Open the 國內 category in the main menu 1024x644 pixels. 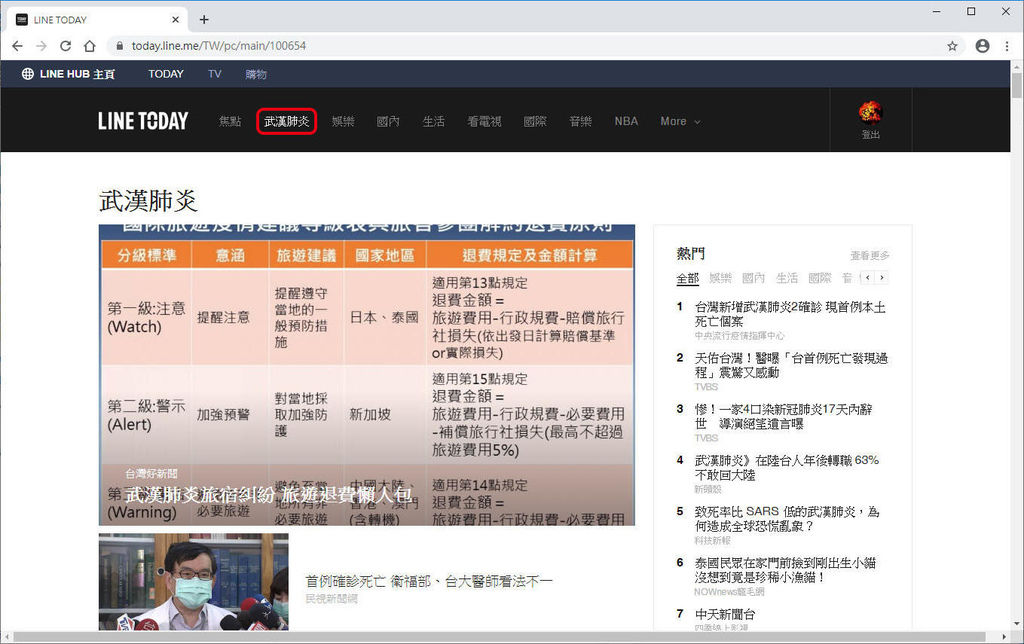388,121
